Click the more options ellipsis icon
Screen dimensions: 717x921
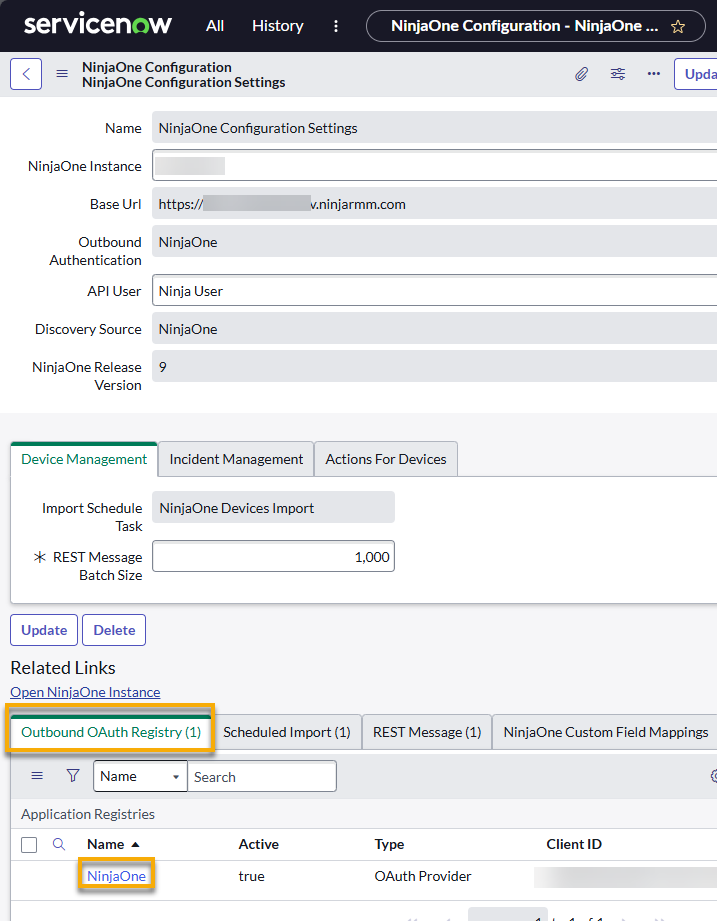pos(654,74)
